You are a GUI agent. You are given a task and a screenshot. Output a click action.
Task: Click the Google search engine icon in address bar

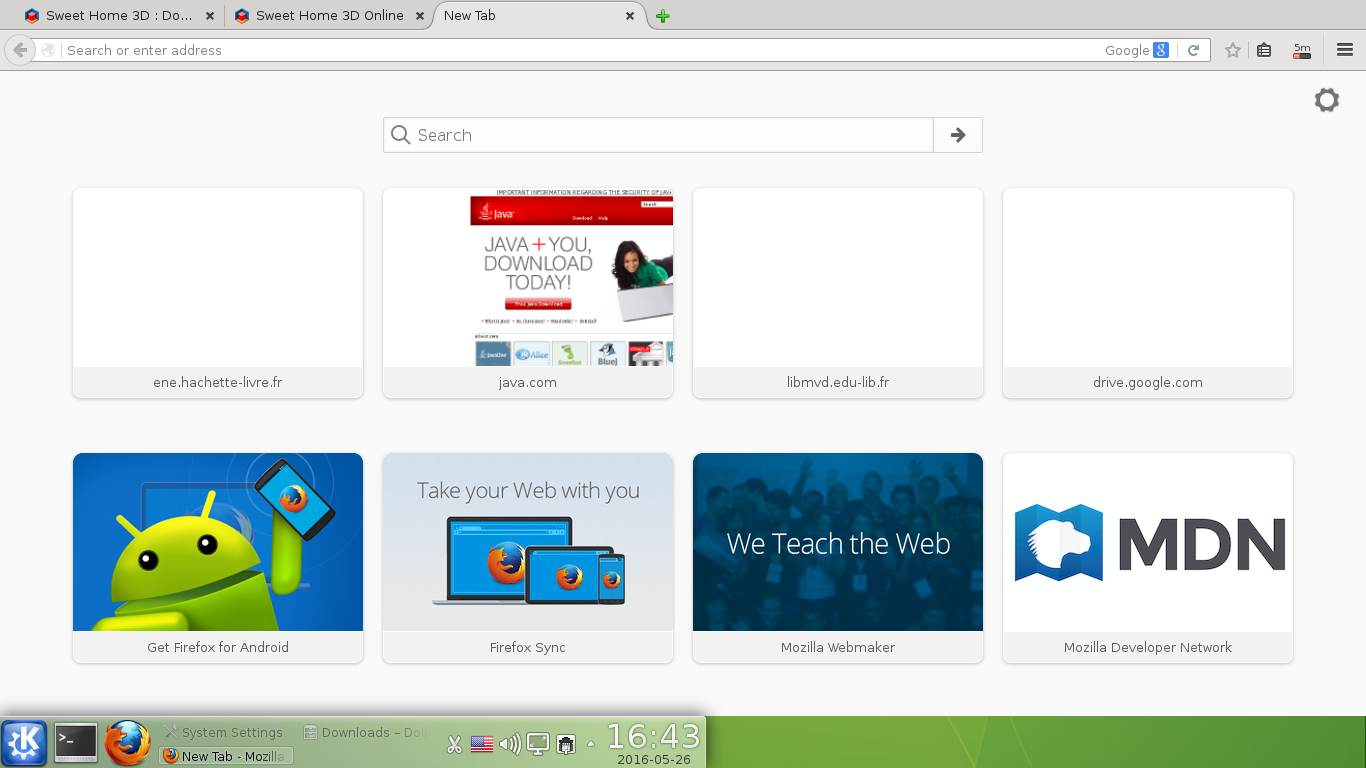[1161, 50]
